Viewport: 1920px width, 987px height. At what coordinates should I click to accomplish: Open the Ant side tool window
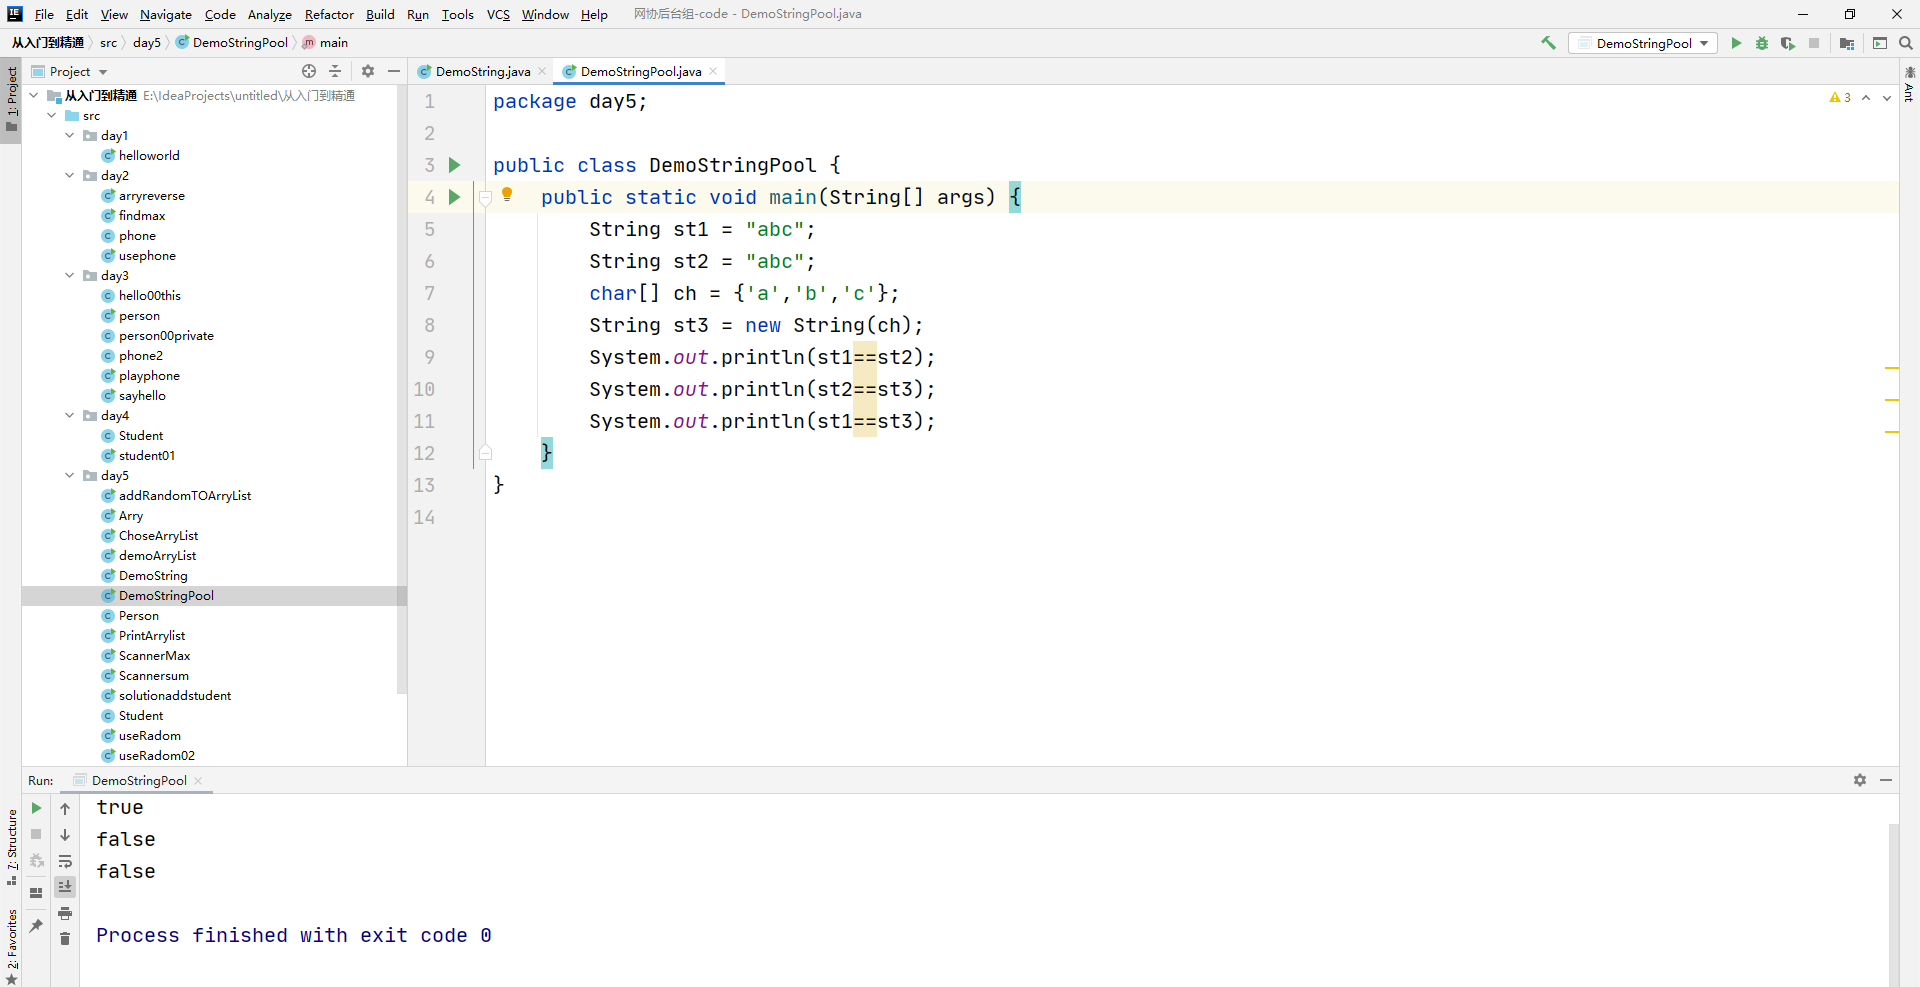tap(1909, 85)
